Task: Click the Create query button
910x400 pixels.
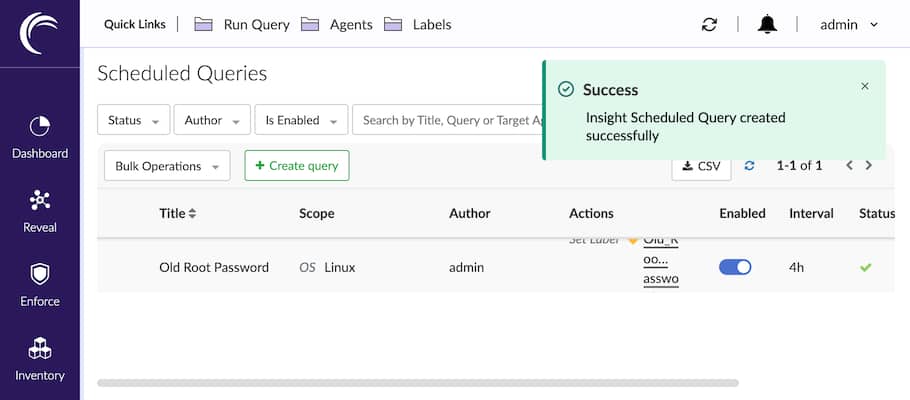Action: [297, 166]
